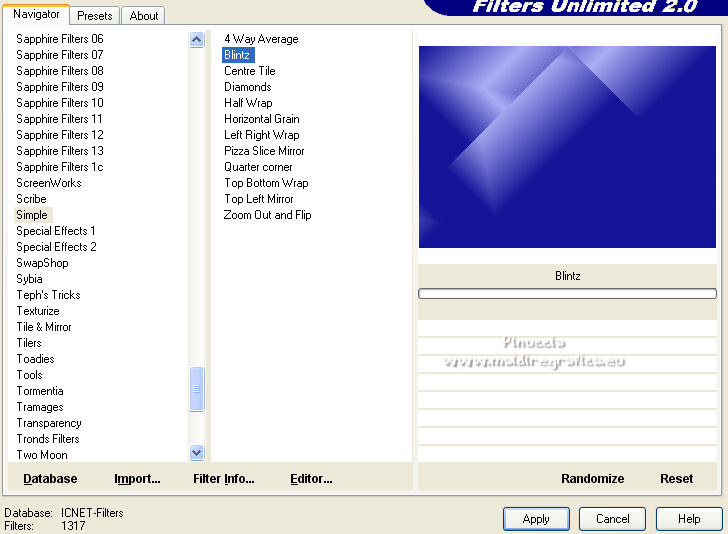Image resolution: width=728 pixels, height=534 pixels.
Task: Select Sapphire Filters 08 category
Action: coord(59,71)
